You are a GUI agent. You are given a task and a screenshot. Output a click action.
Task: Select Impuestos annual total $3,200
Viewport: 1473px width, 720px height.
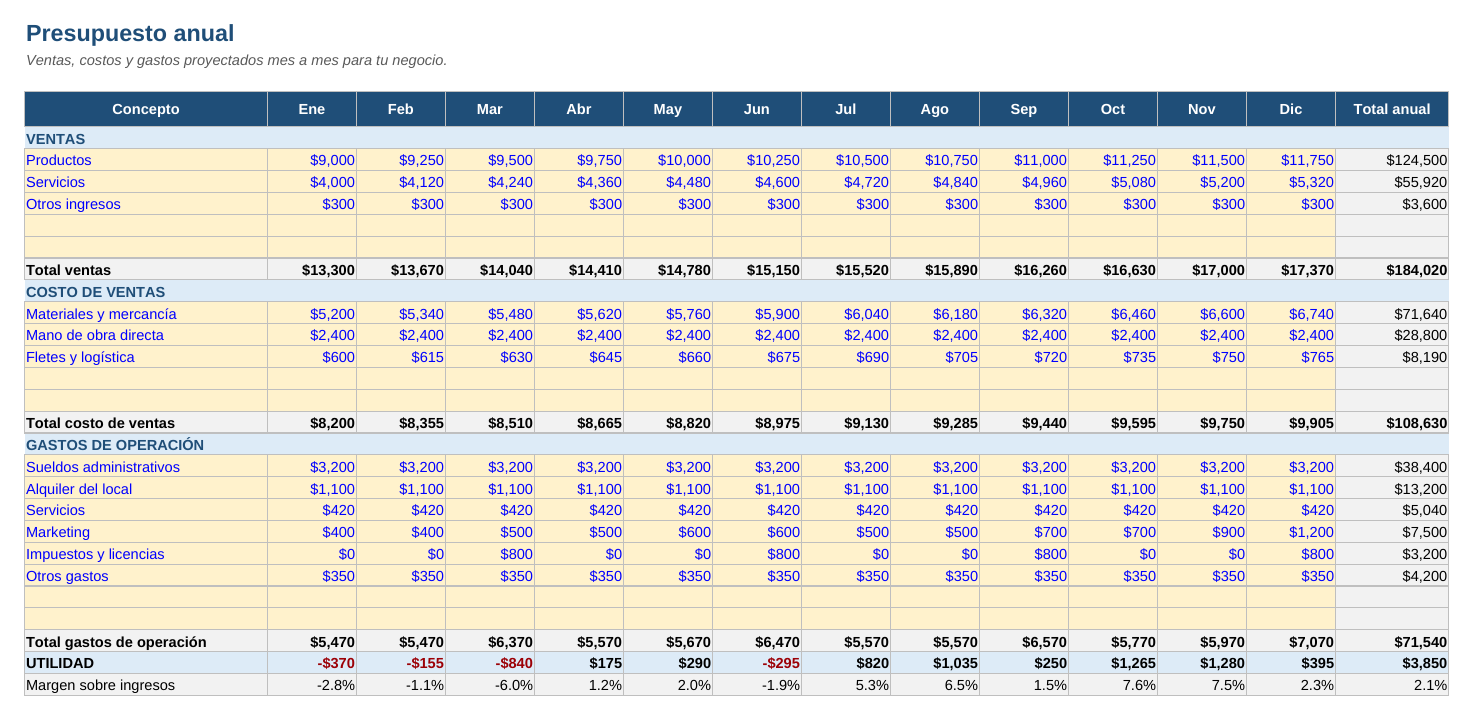pos(1392,554)
